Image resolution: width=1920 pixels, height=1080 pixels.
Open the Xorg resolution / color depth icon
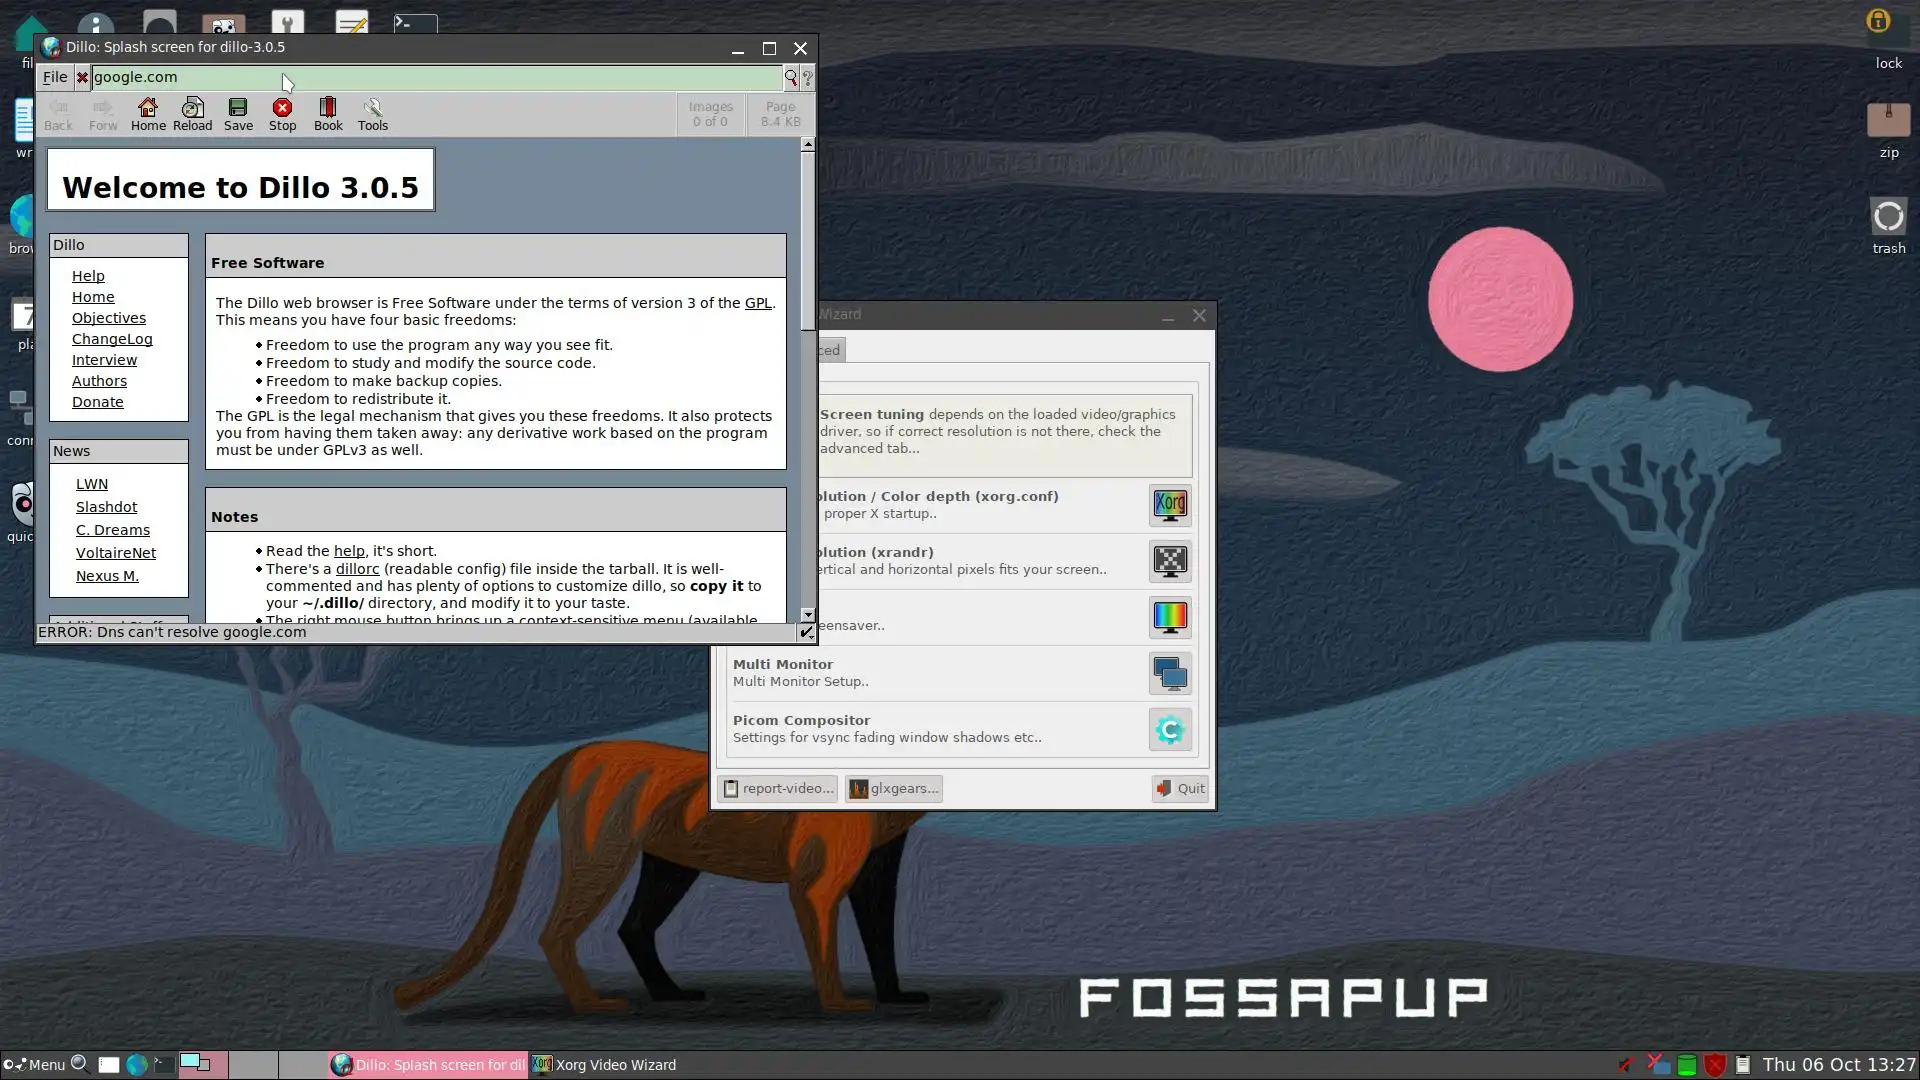[1169, 505]
